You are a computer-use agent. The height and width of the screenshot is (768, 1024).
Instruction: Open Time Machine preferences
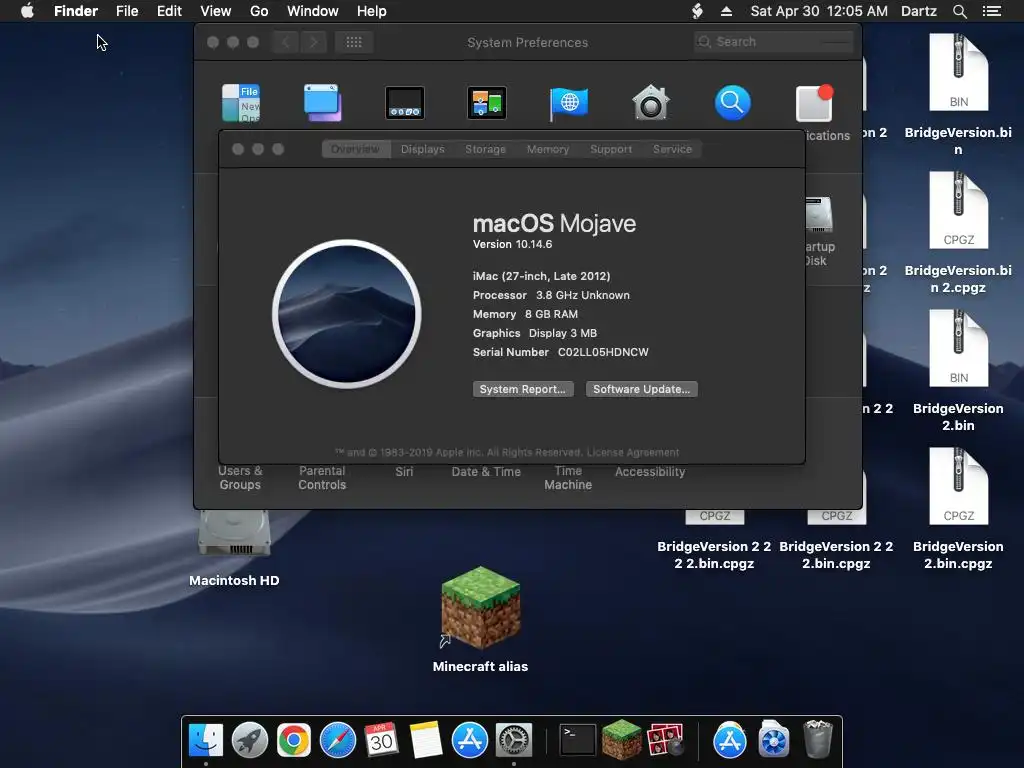point(568,478)
